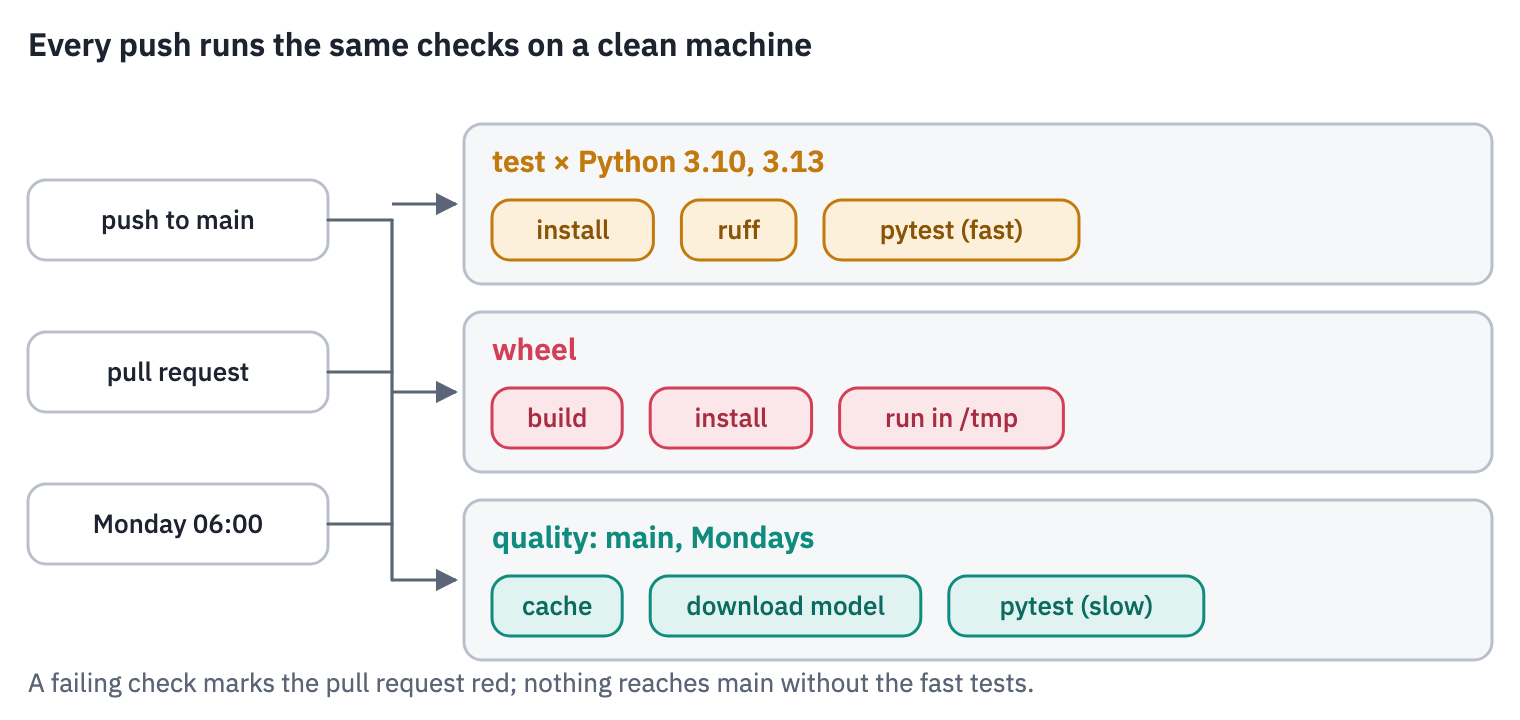1520x720 pixels.
Task: Click the 'wheel' job title
Action: [x=534, y=350]
